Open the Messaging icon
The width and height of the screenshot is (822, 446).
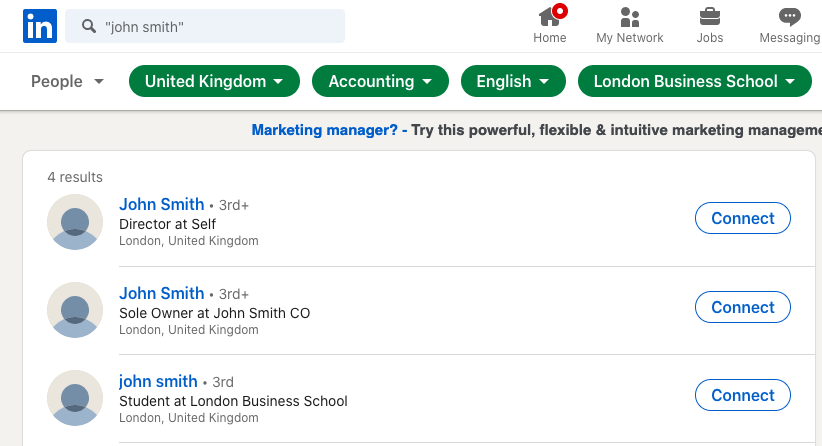click(790, 17)
